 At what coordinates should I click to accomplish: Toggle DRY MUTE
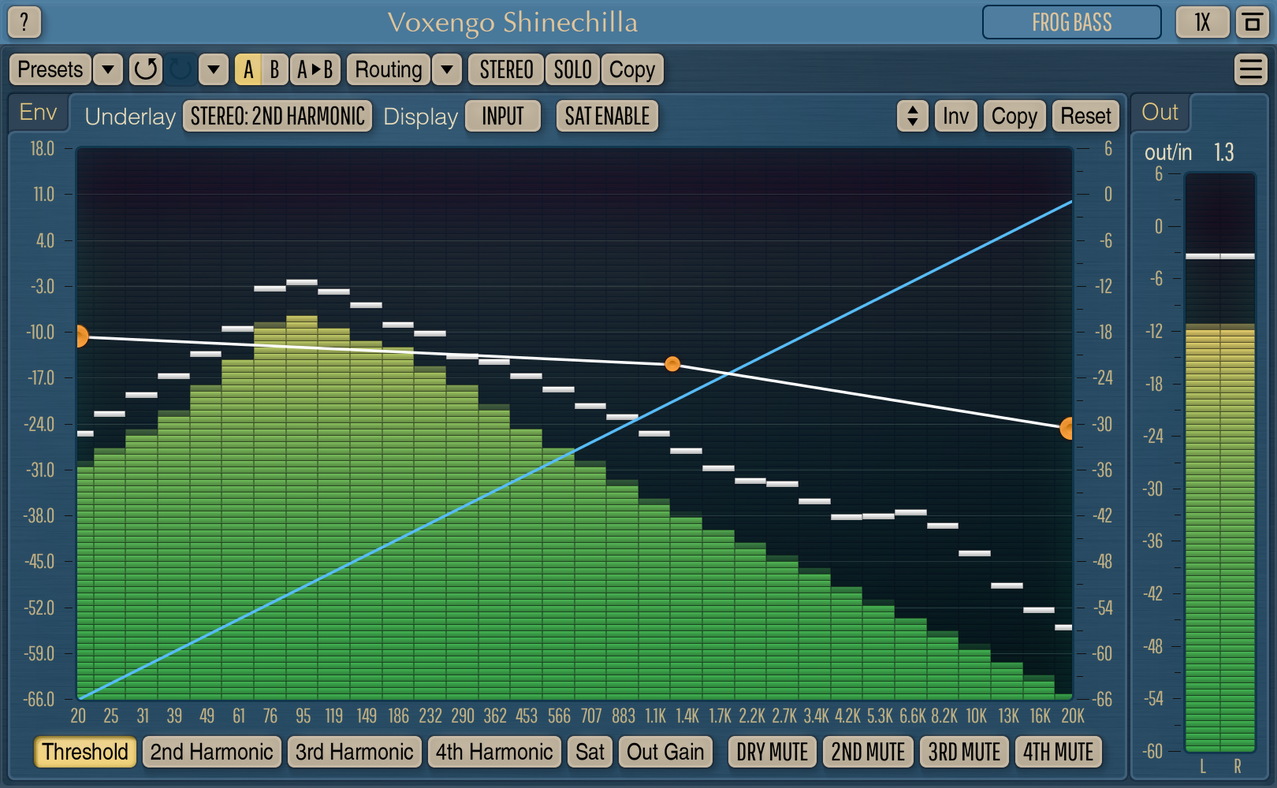tap(772, 752)
